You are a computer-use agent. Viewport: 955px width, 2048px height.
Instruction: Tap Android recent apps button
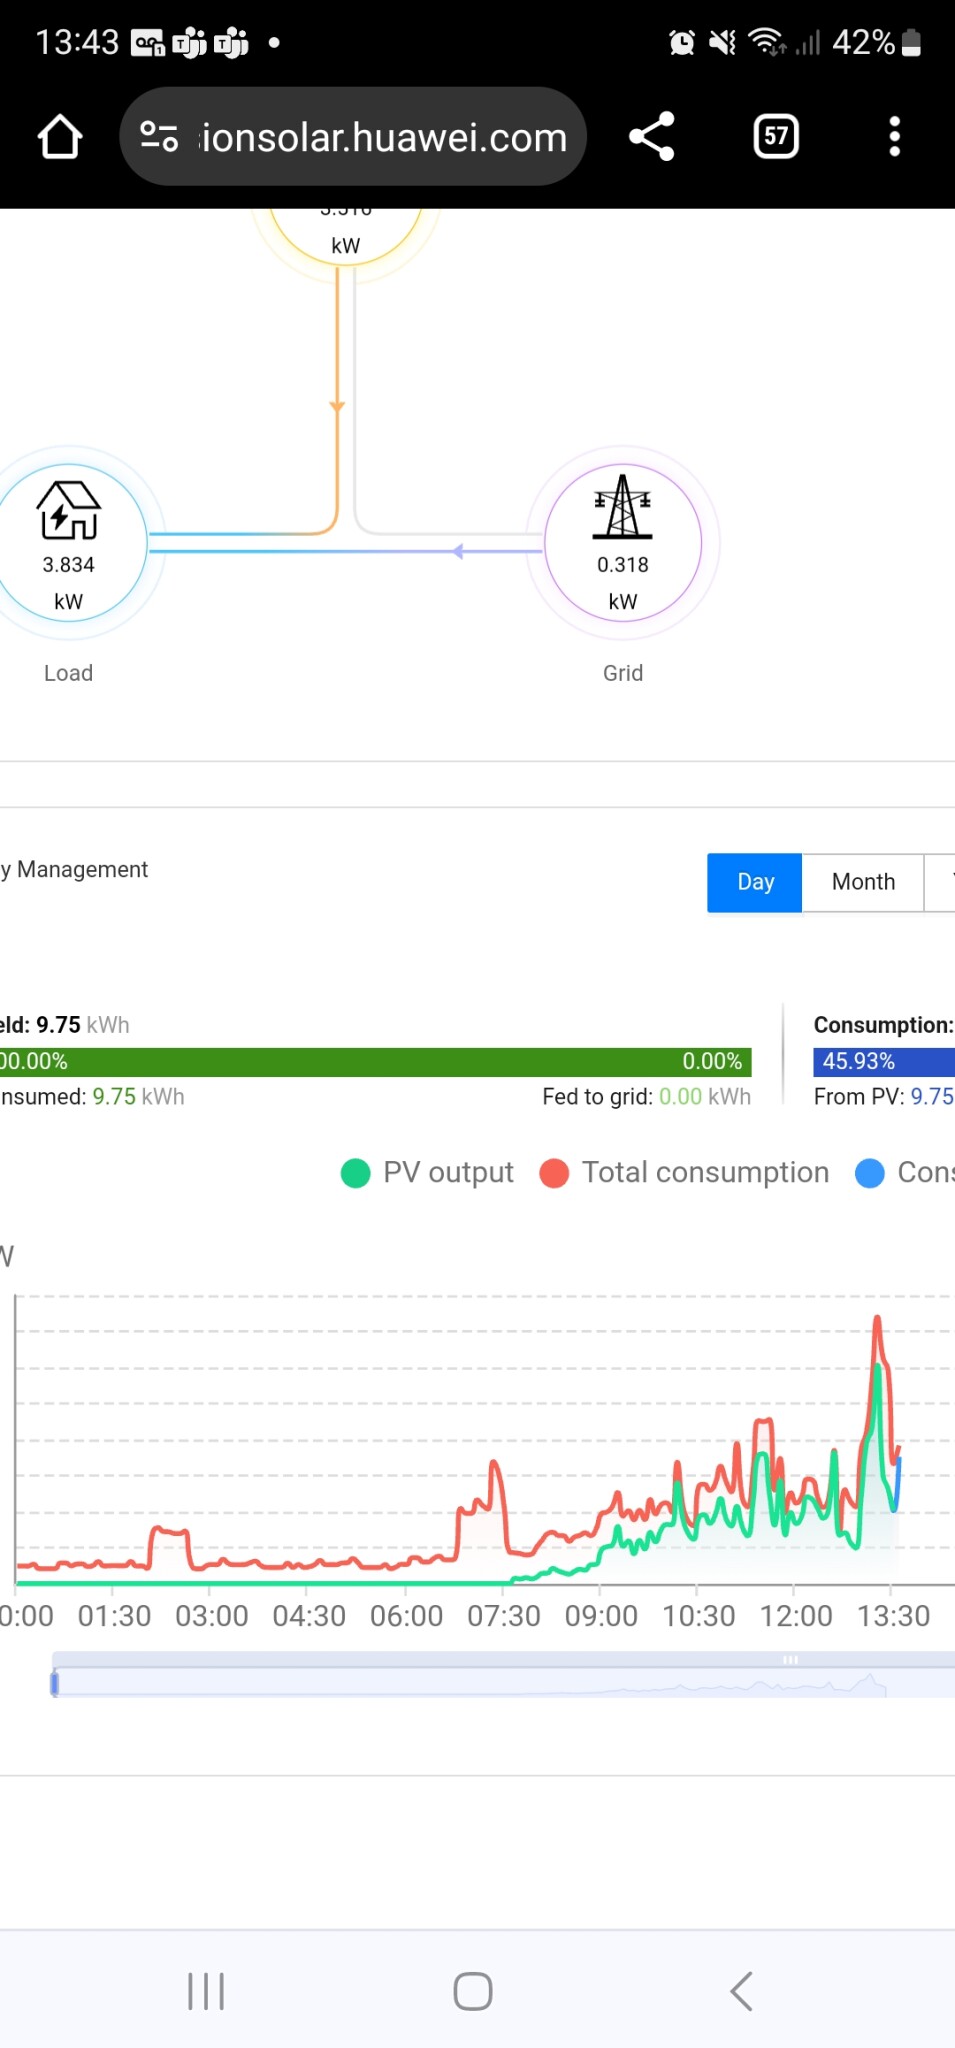(x=206, y=1991)
